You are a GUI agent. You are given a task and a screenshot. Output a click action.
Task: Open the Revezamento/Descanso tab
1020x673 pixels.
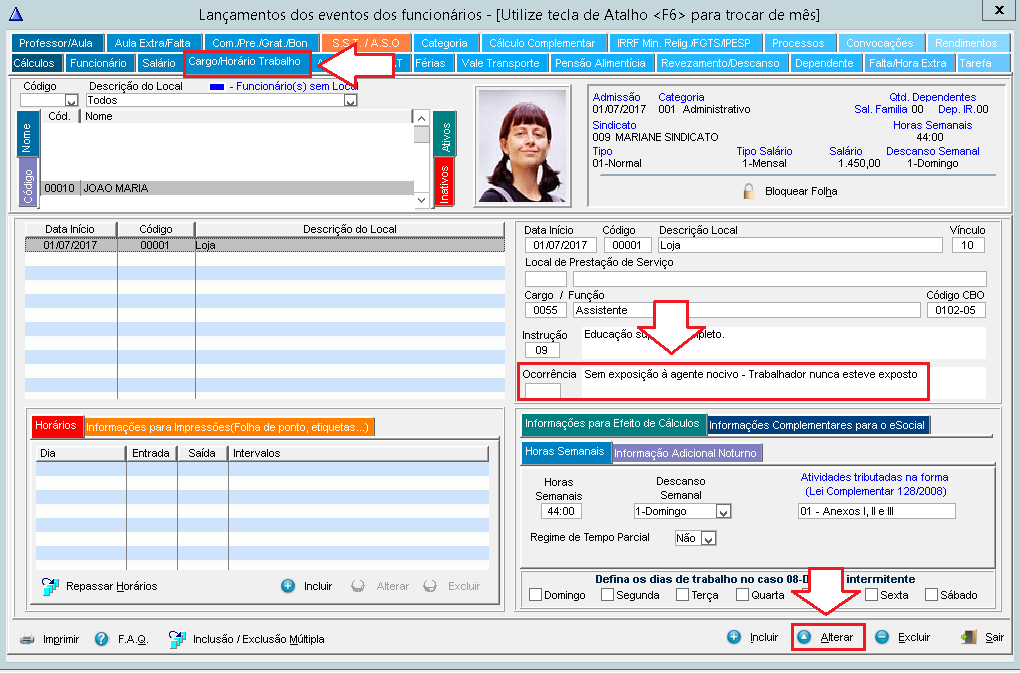coord(720,63)
